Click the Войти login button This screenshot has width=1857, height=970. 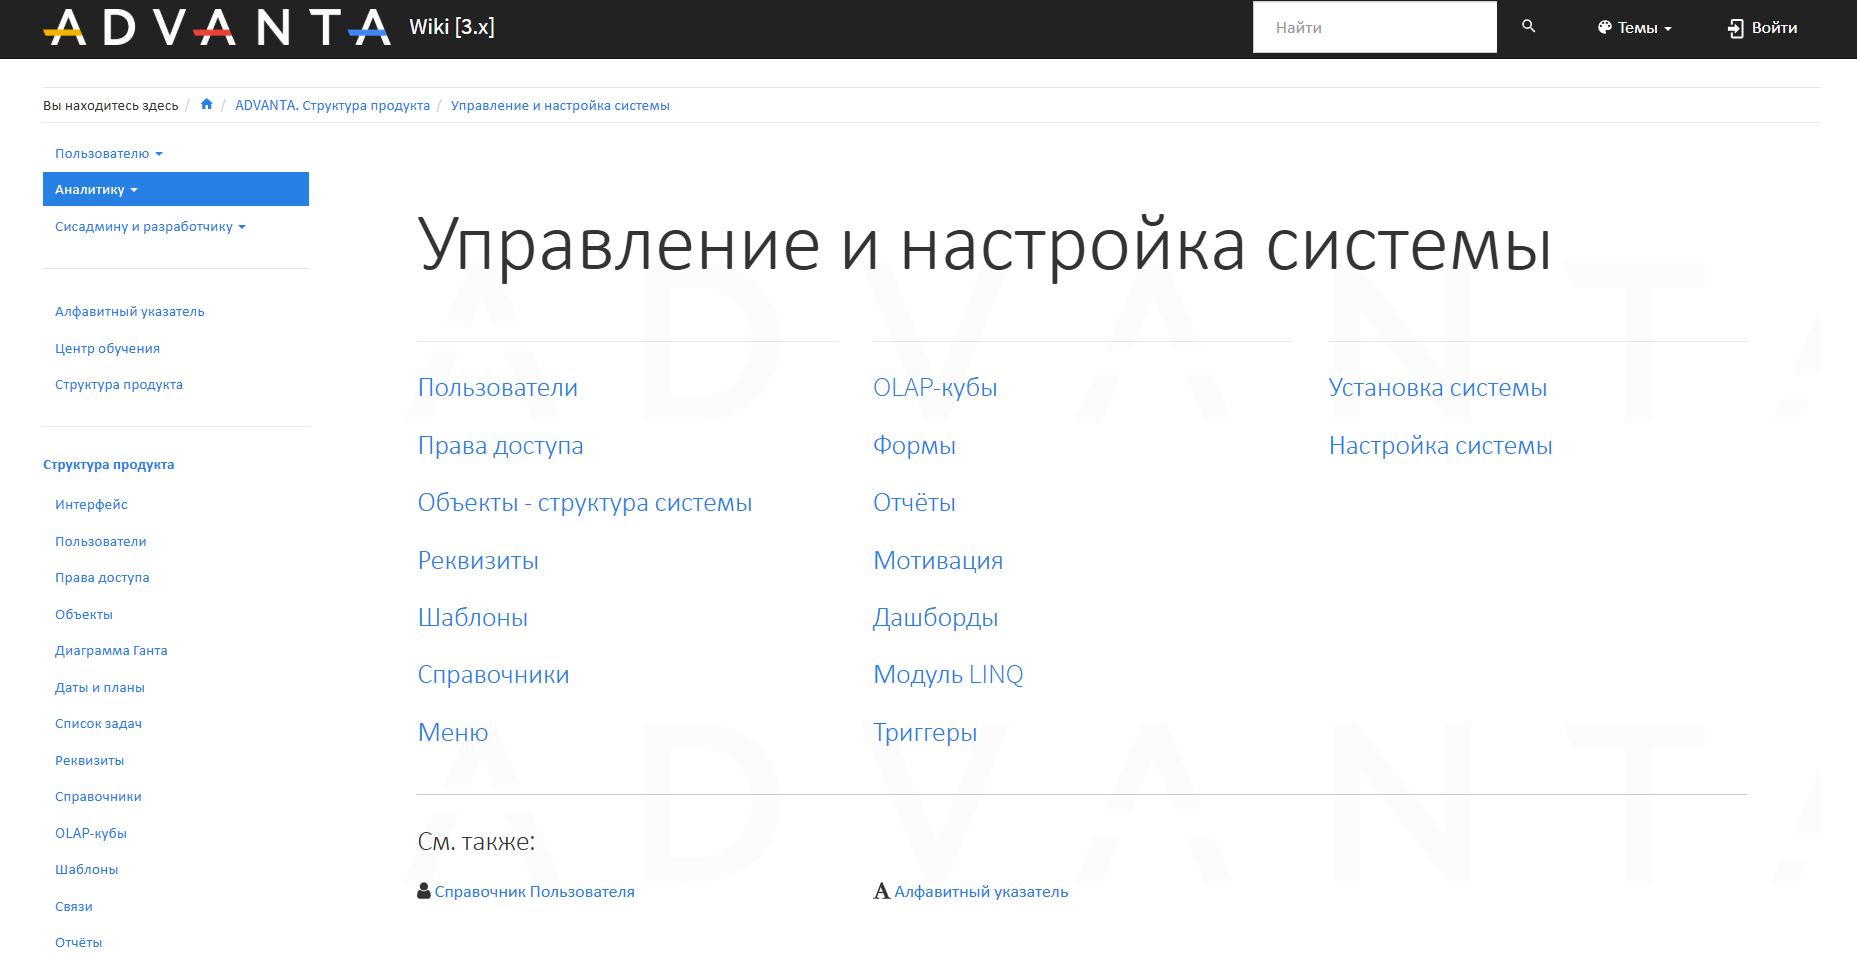(1762, 28)
